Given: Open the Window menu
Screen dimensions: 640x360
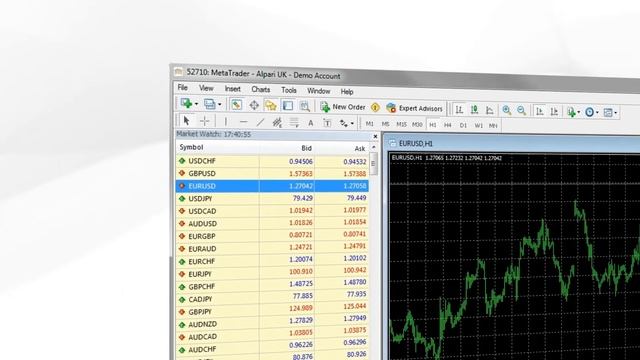Looking at the screenshot, I should pos(318,91).
